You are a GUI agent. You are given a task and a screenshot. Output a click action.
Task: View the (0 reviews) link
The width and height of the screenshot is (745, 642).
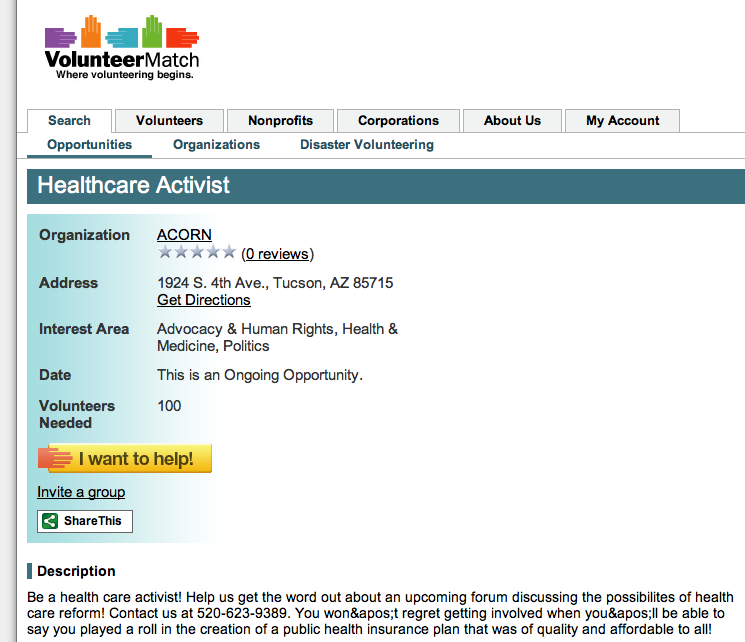278,254
